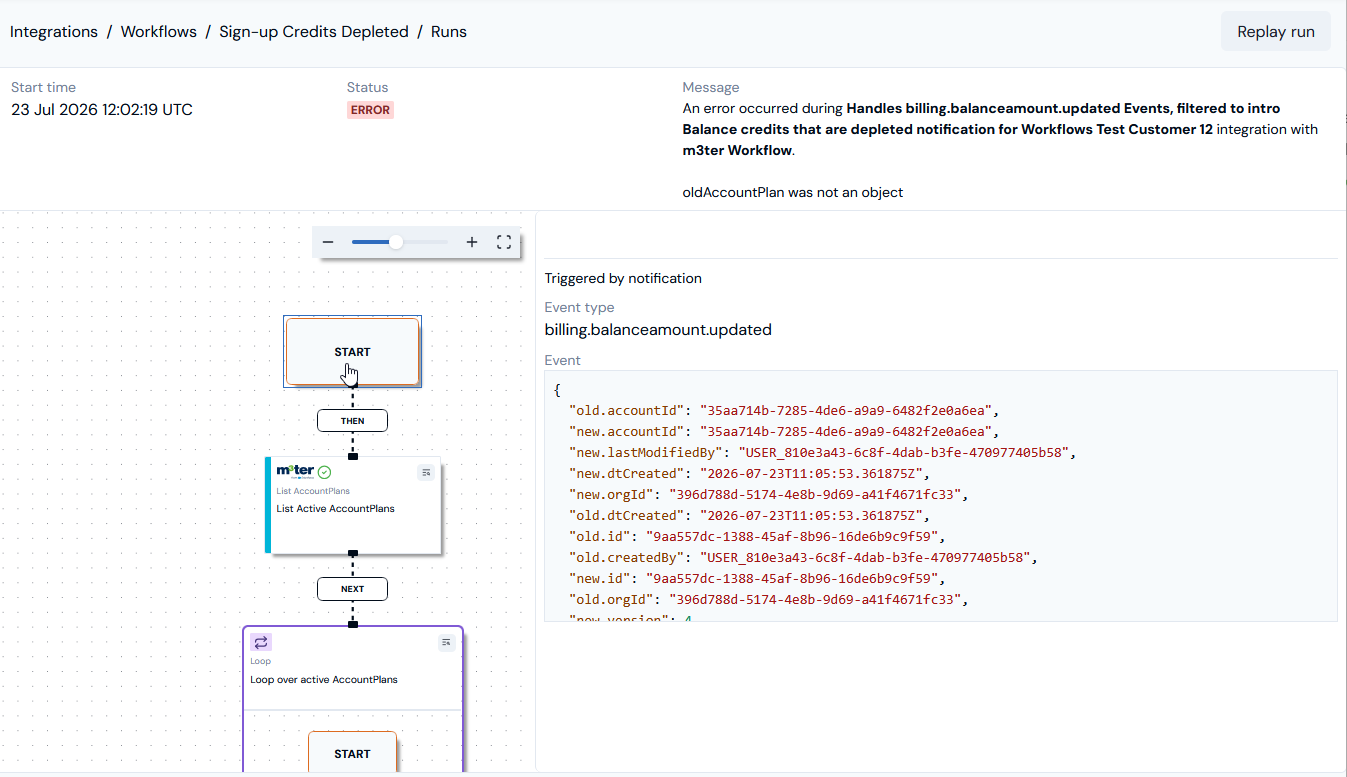Click the zoom in plus icon

tap(472, 242)
